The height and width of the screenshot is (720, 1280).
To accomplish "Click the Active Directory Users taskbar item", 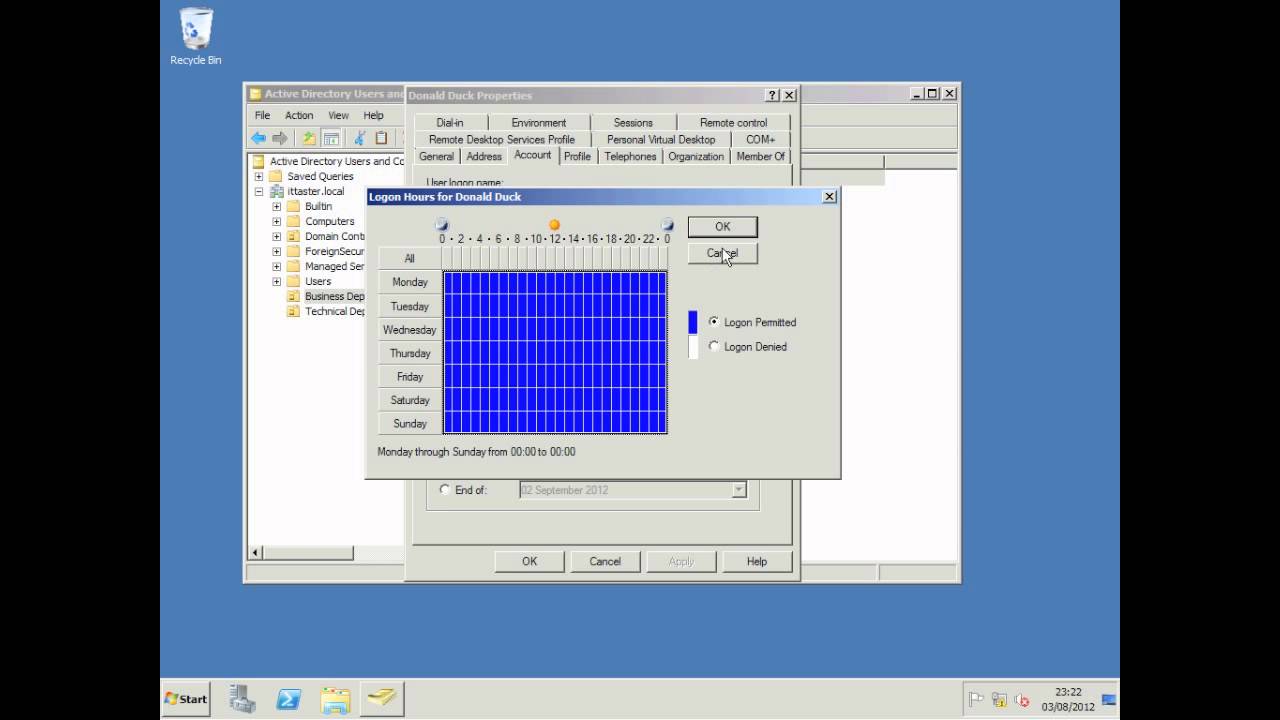I will 381,698.
